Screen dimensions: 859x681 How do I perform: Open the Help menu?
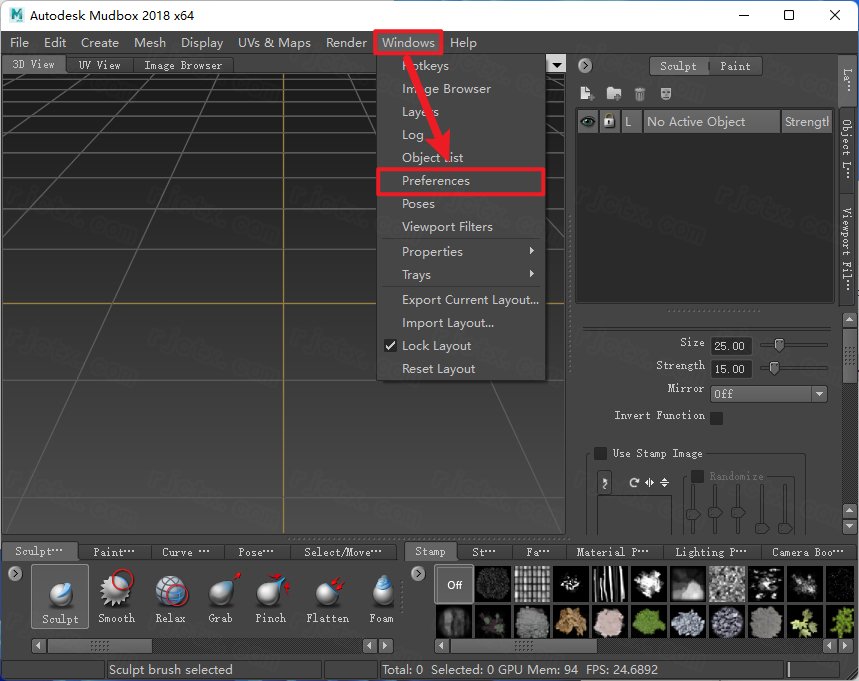(x=463, y=43)
